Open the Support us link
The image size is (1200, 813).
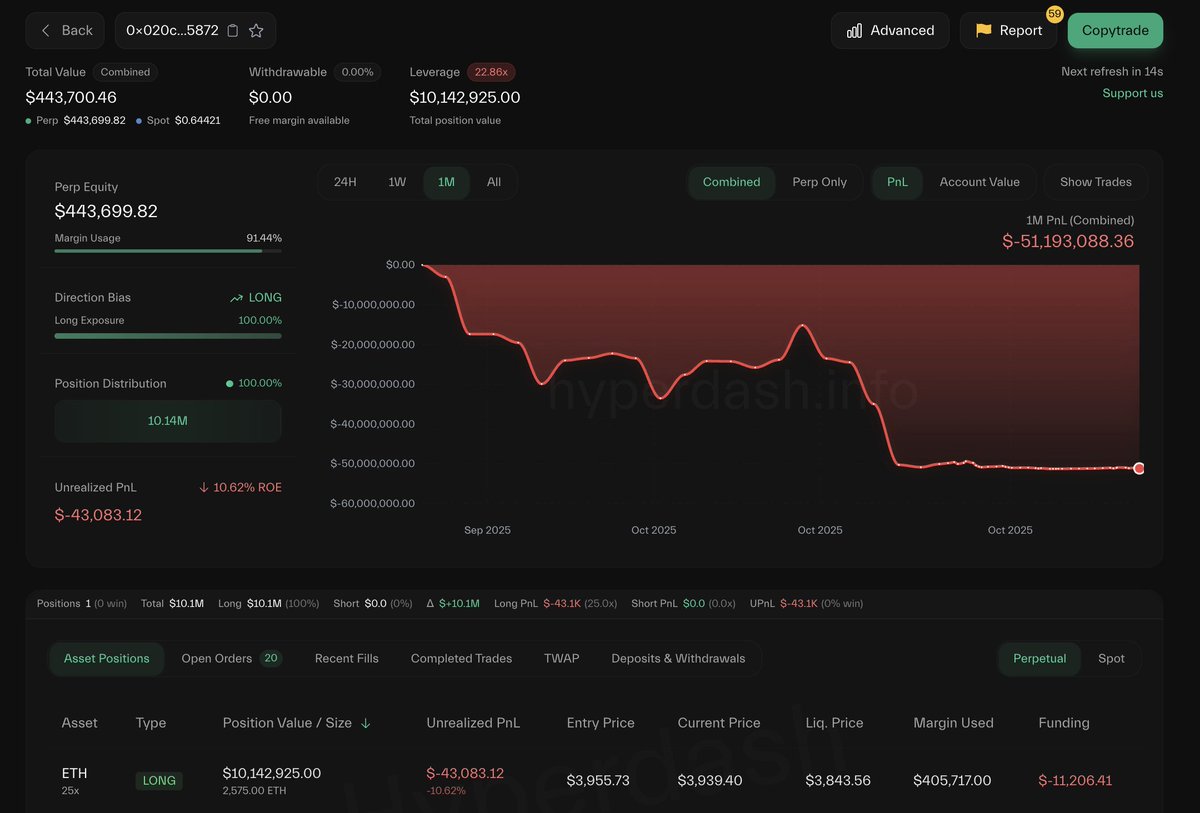1133,93
